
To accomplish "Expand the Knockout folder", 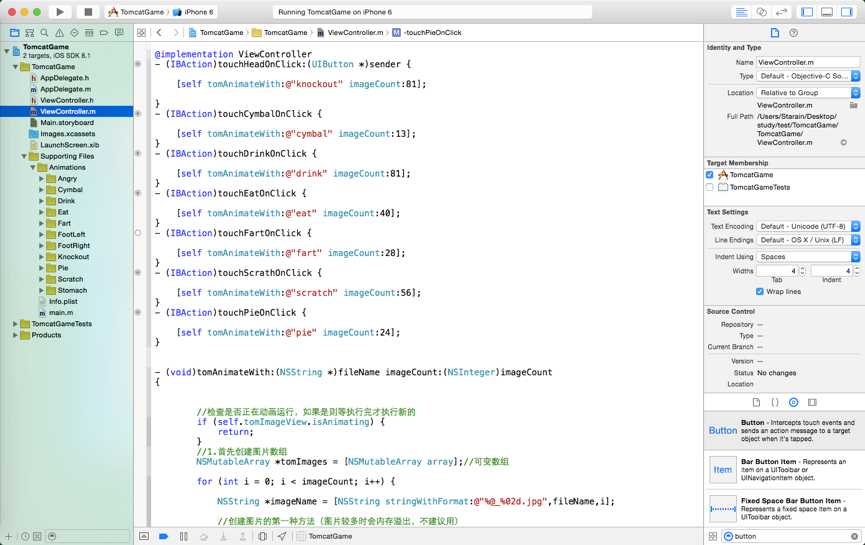I will click(41, 257).
